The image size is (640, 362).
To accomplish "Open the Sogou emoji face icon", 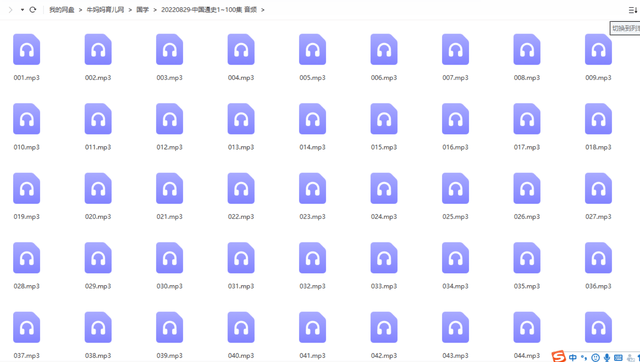I will 596,358.
